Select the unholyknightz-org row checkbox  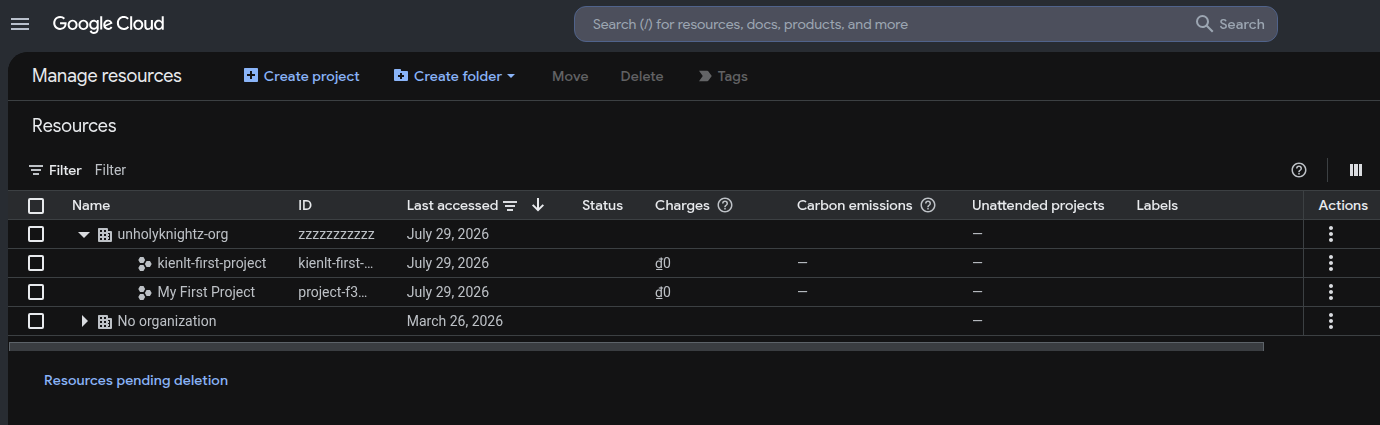(36, 234)
